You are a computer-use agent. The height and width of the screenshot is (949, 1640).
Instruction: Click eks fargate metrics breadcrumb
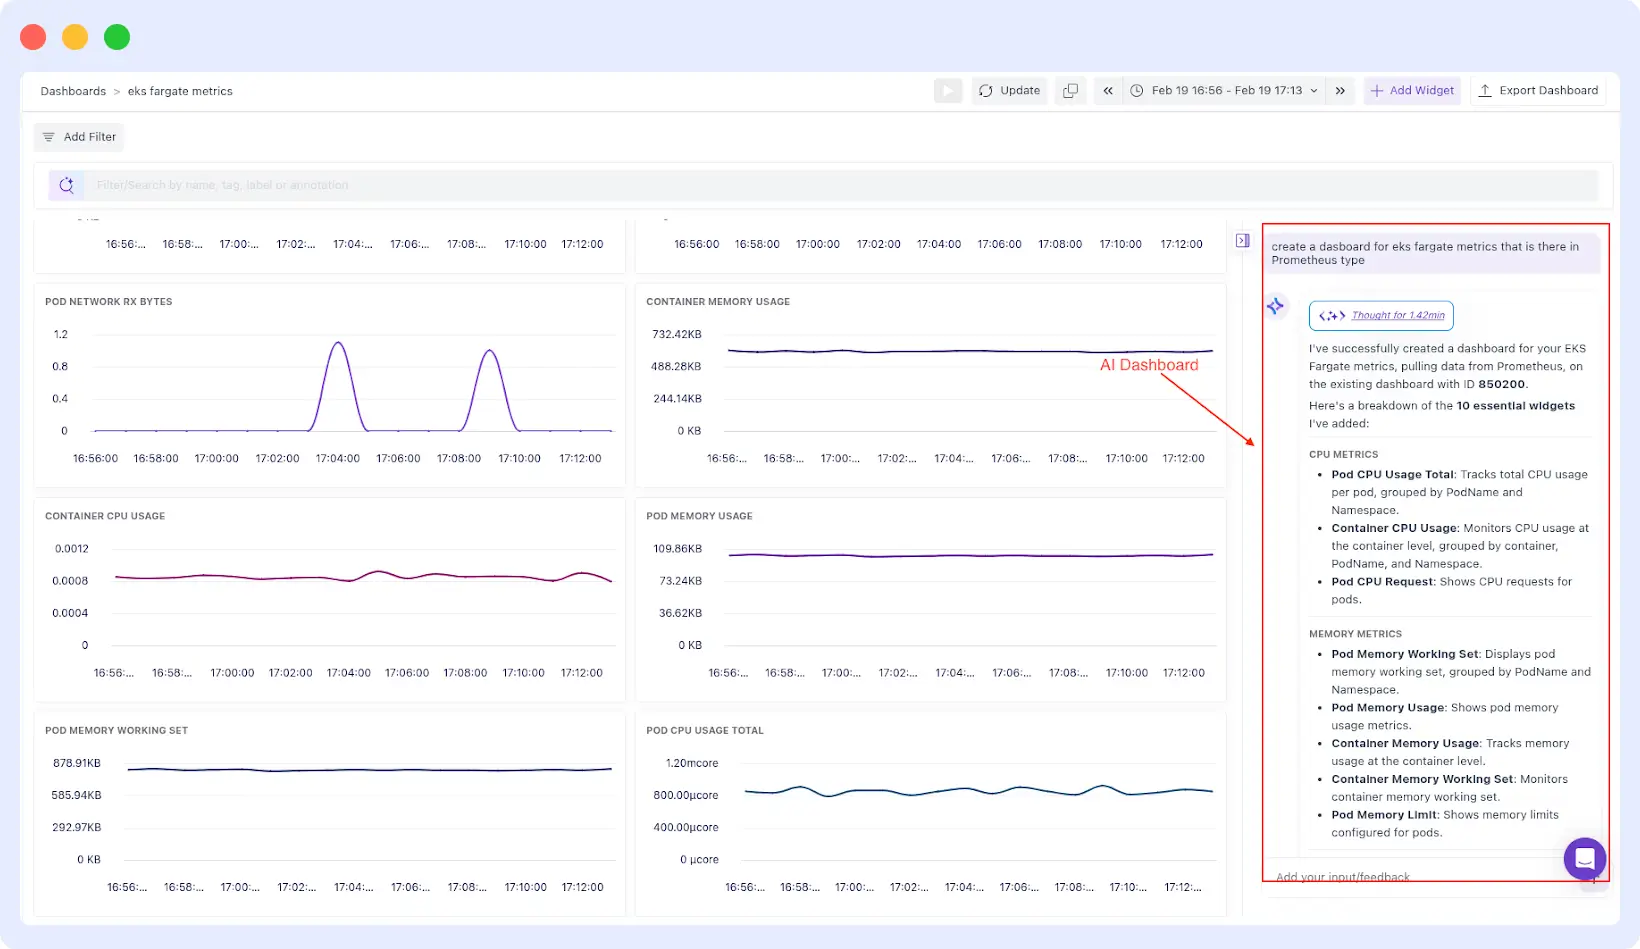[x=180, y=91]
